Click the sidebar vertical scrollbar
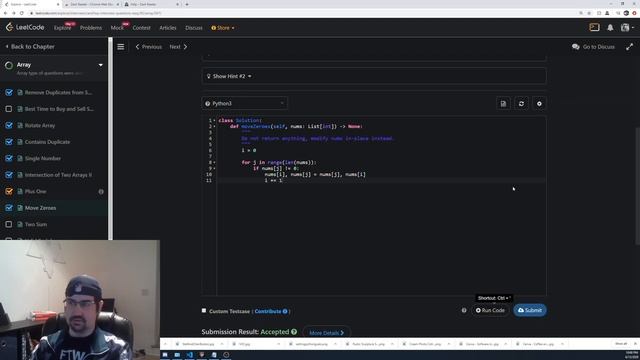Screen dimensions: 640x360 point(110,139)
